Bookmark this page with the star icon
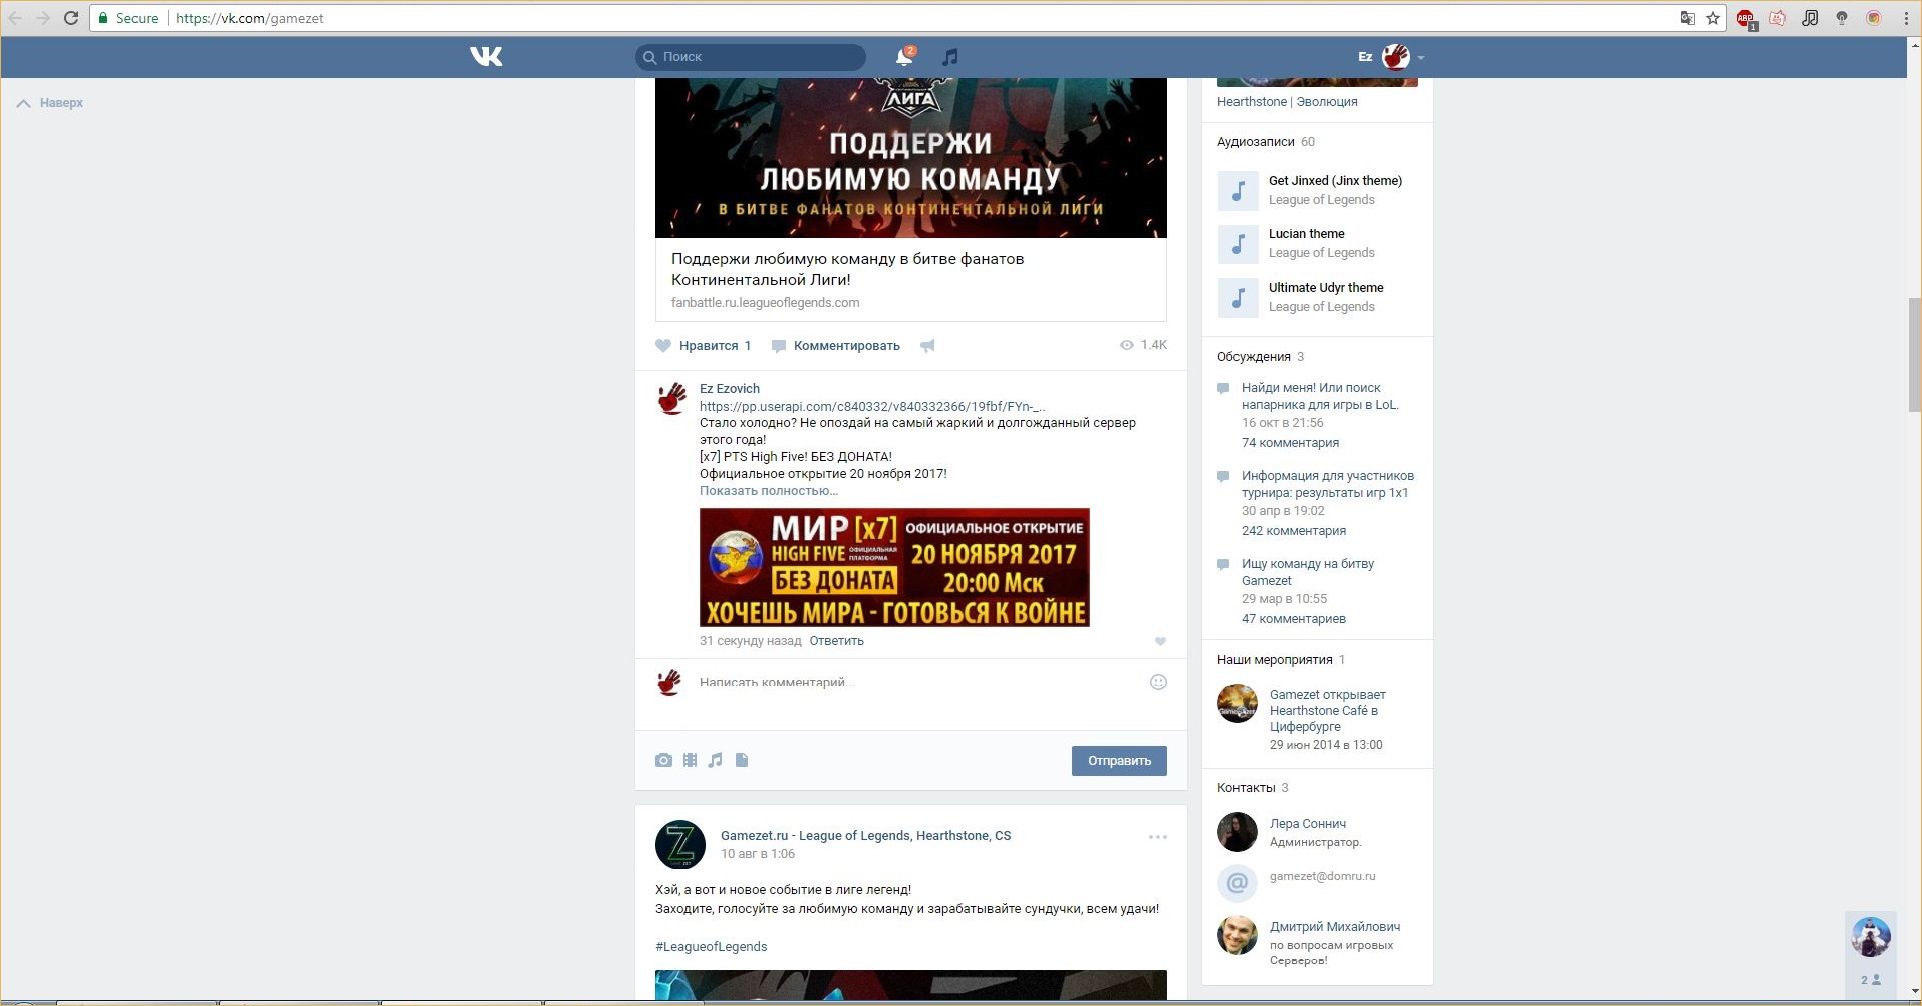 coord(1713,18)
